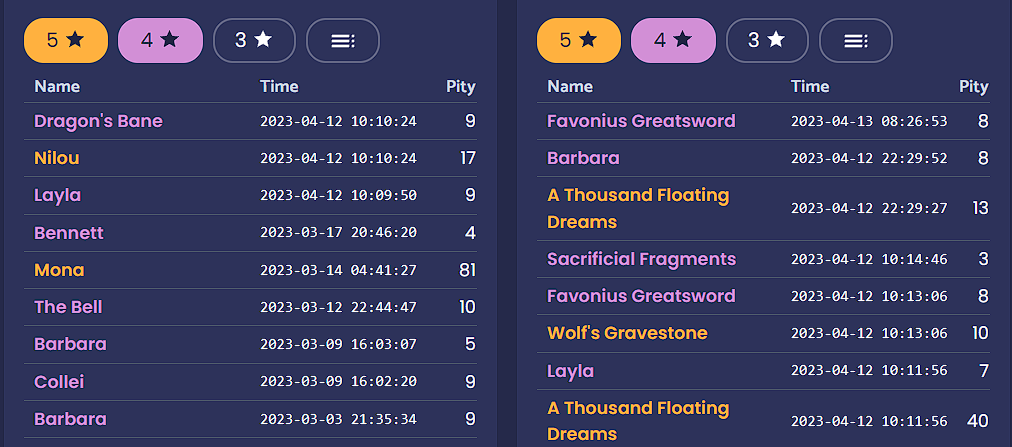Select A Thousand Floating Dreams with 40 pity

(x=638, y=420)
